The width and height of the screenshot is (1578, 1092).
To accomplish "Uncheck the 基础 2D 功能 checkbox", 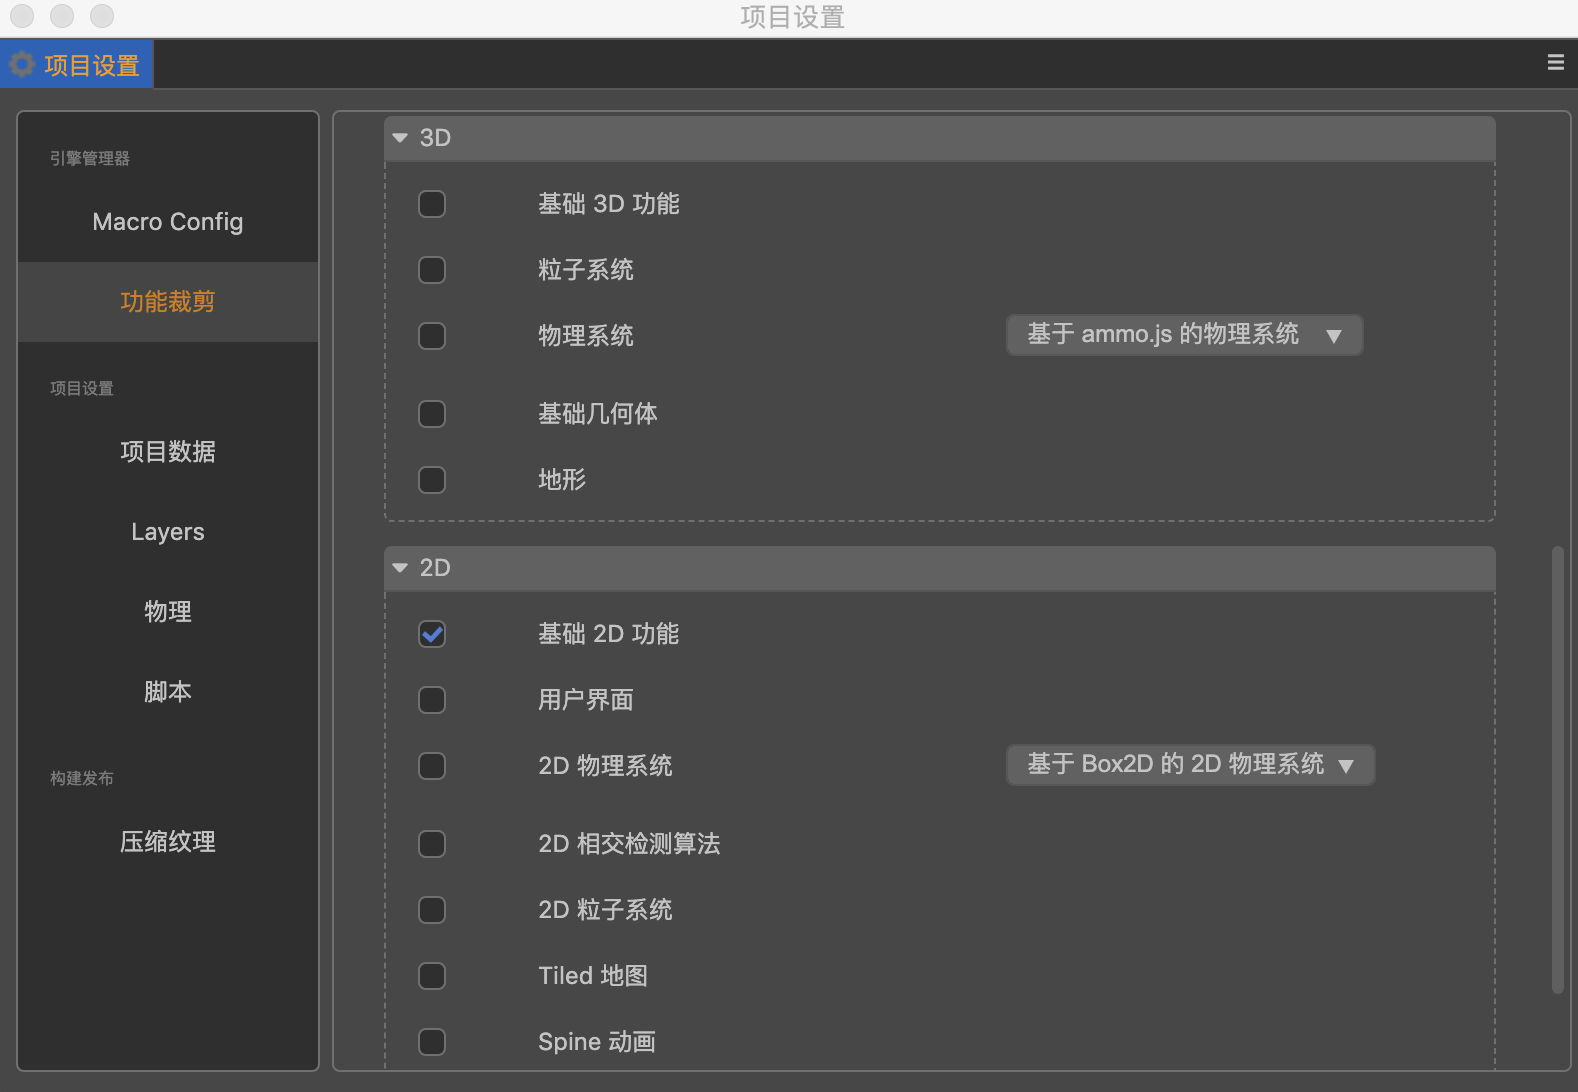I will (432, 634).
